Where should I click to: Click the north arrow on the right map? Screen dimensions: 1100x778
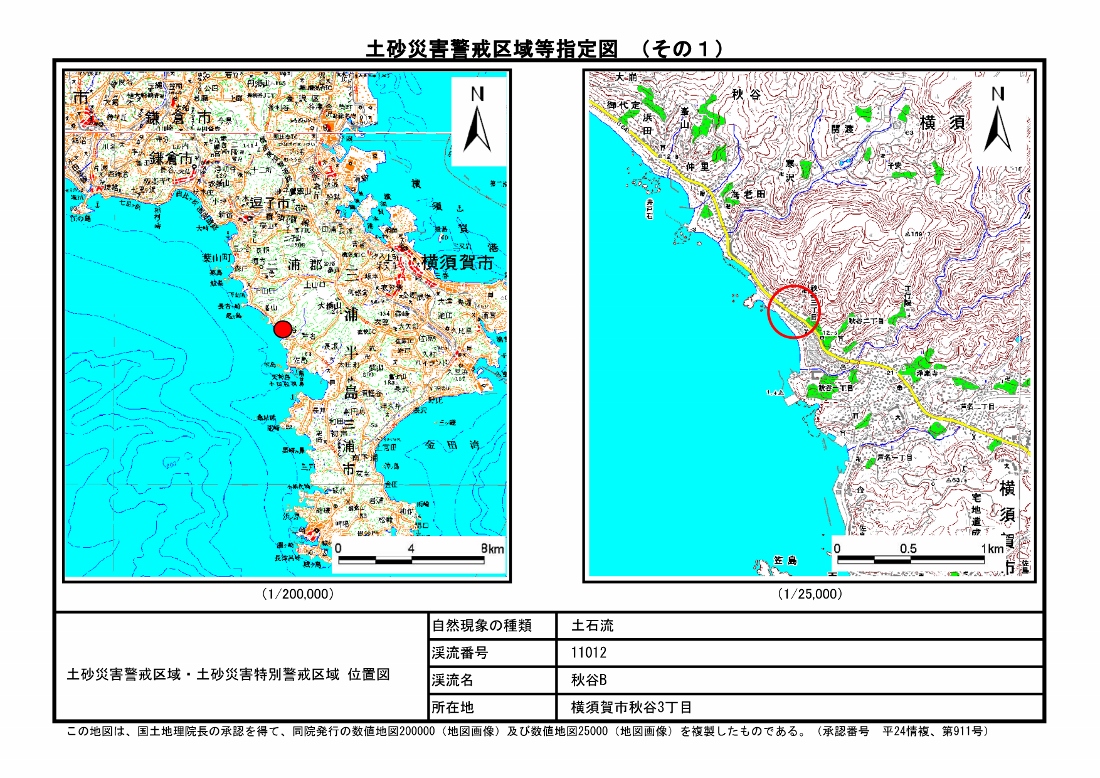(996, 120)
